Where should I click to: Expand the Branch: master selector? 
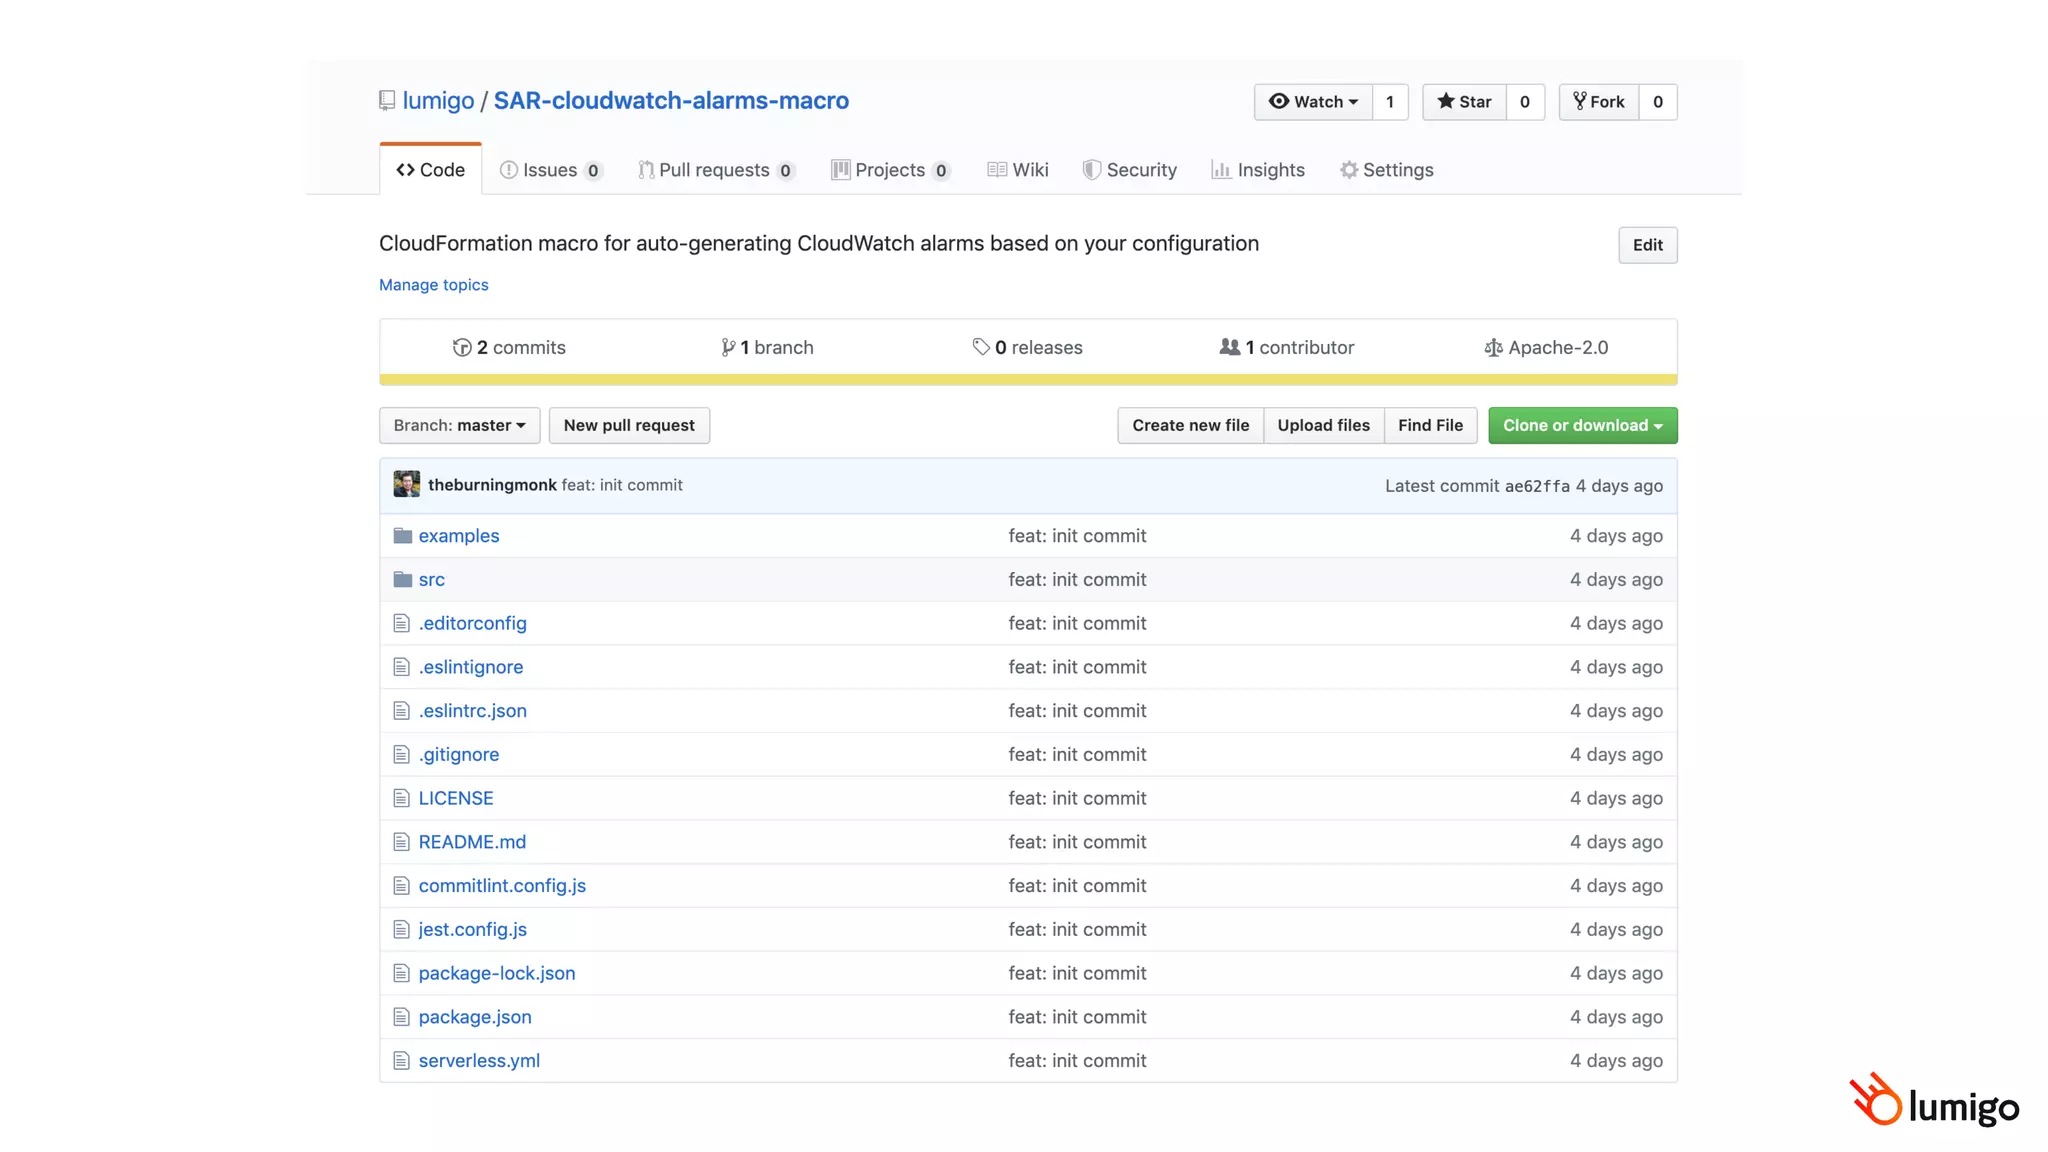tap(459, 426)
